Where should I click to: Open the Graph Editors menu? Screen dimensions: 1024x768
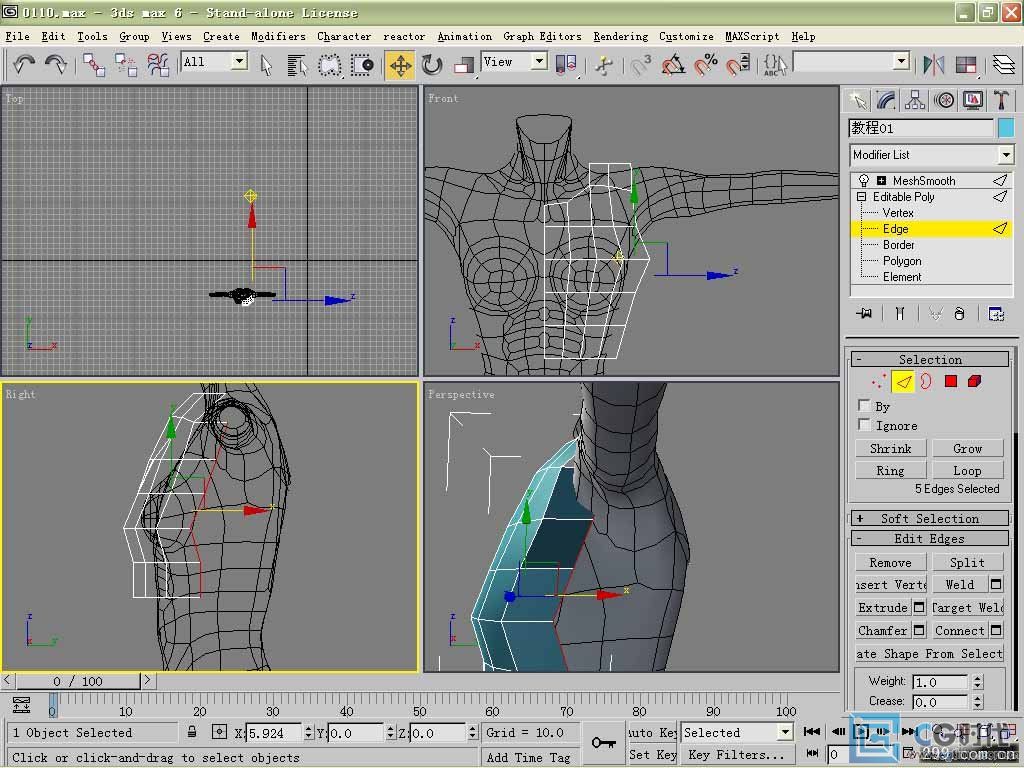point(542,37)
